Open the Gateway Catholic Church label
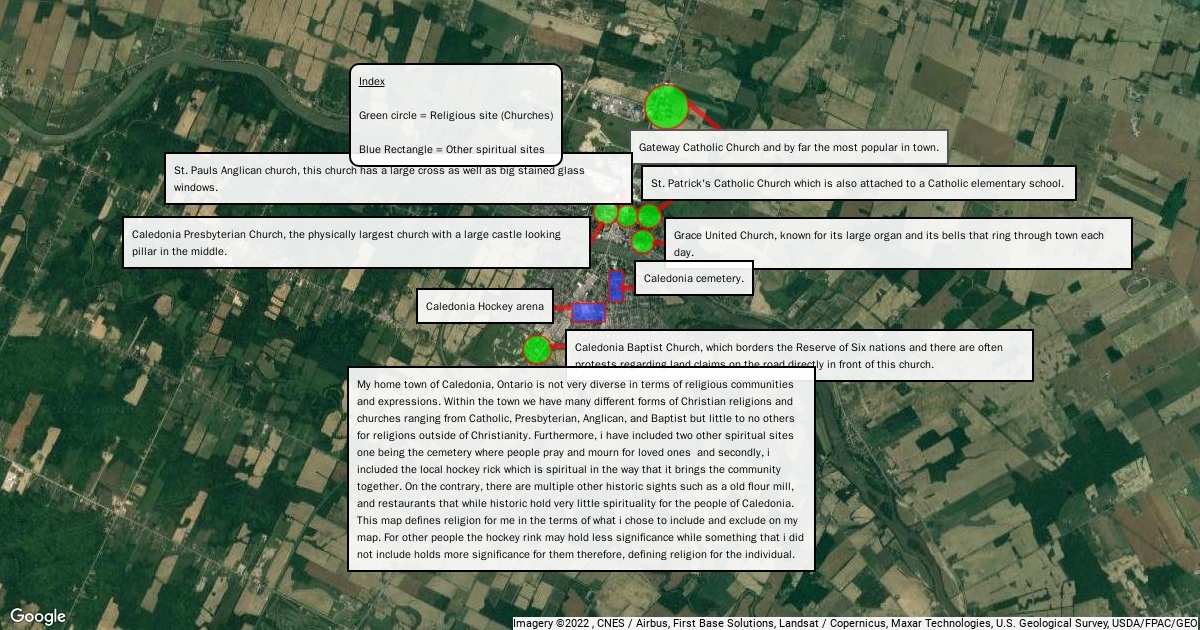This screenshot has width=1200, height=630. click(x=788, y=147)
